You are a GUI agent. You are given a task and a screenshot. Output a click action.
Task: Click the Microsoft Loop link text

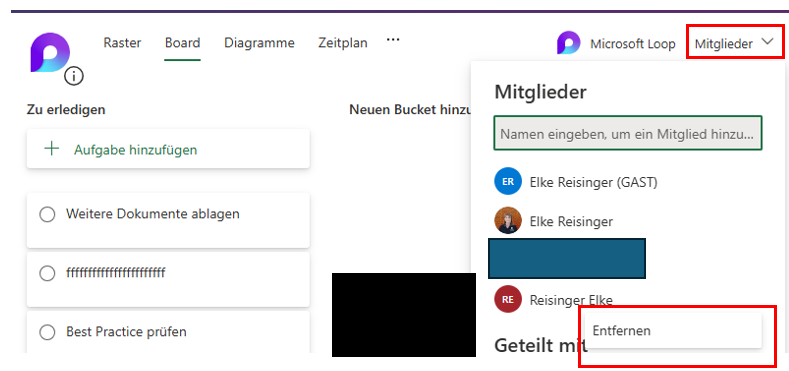(x=633, y=44)
